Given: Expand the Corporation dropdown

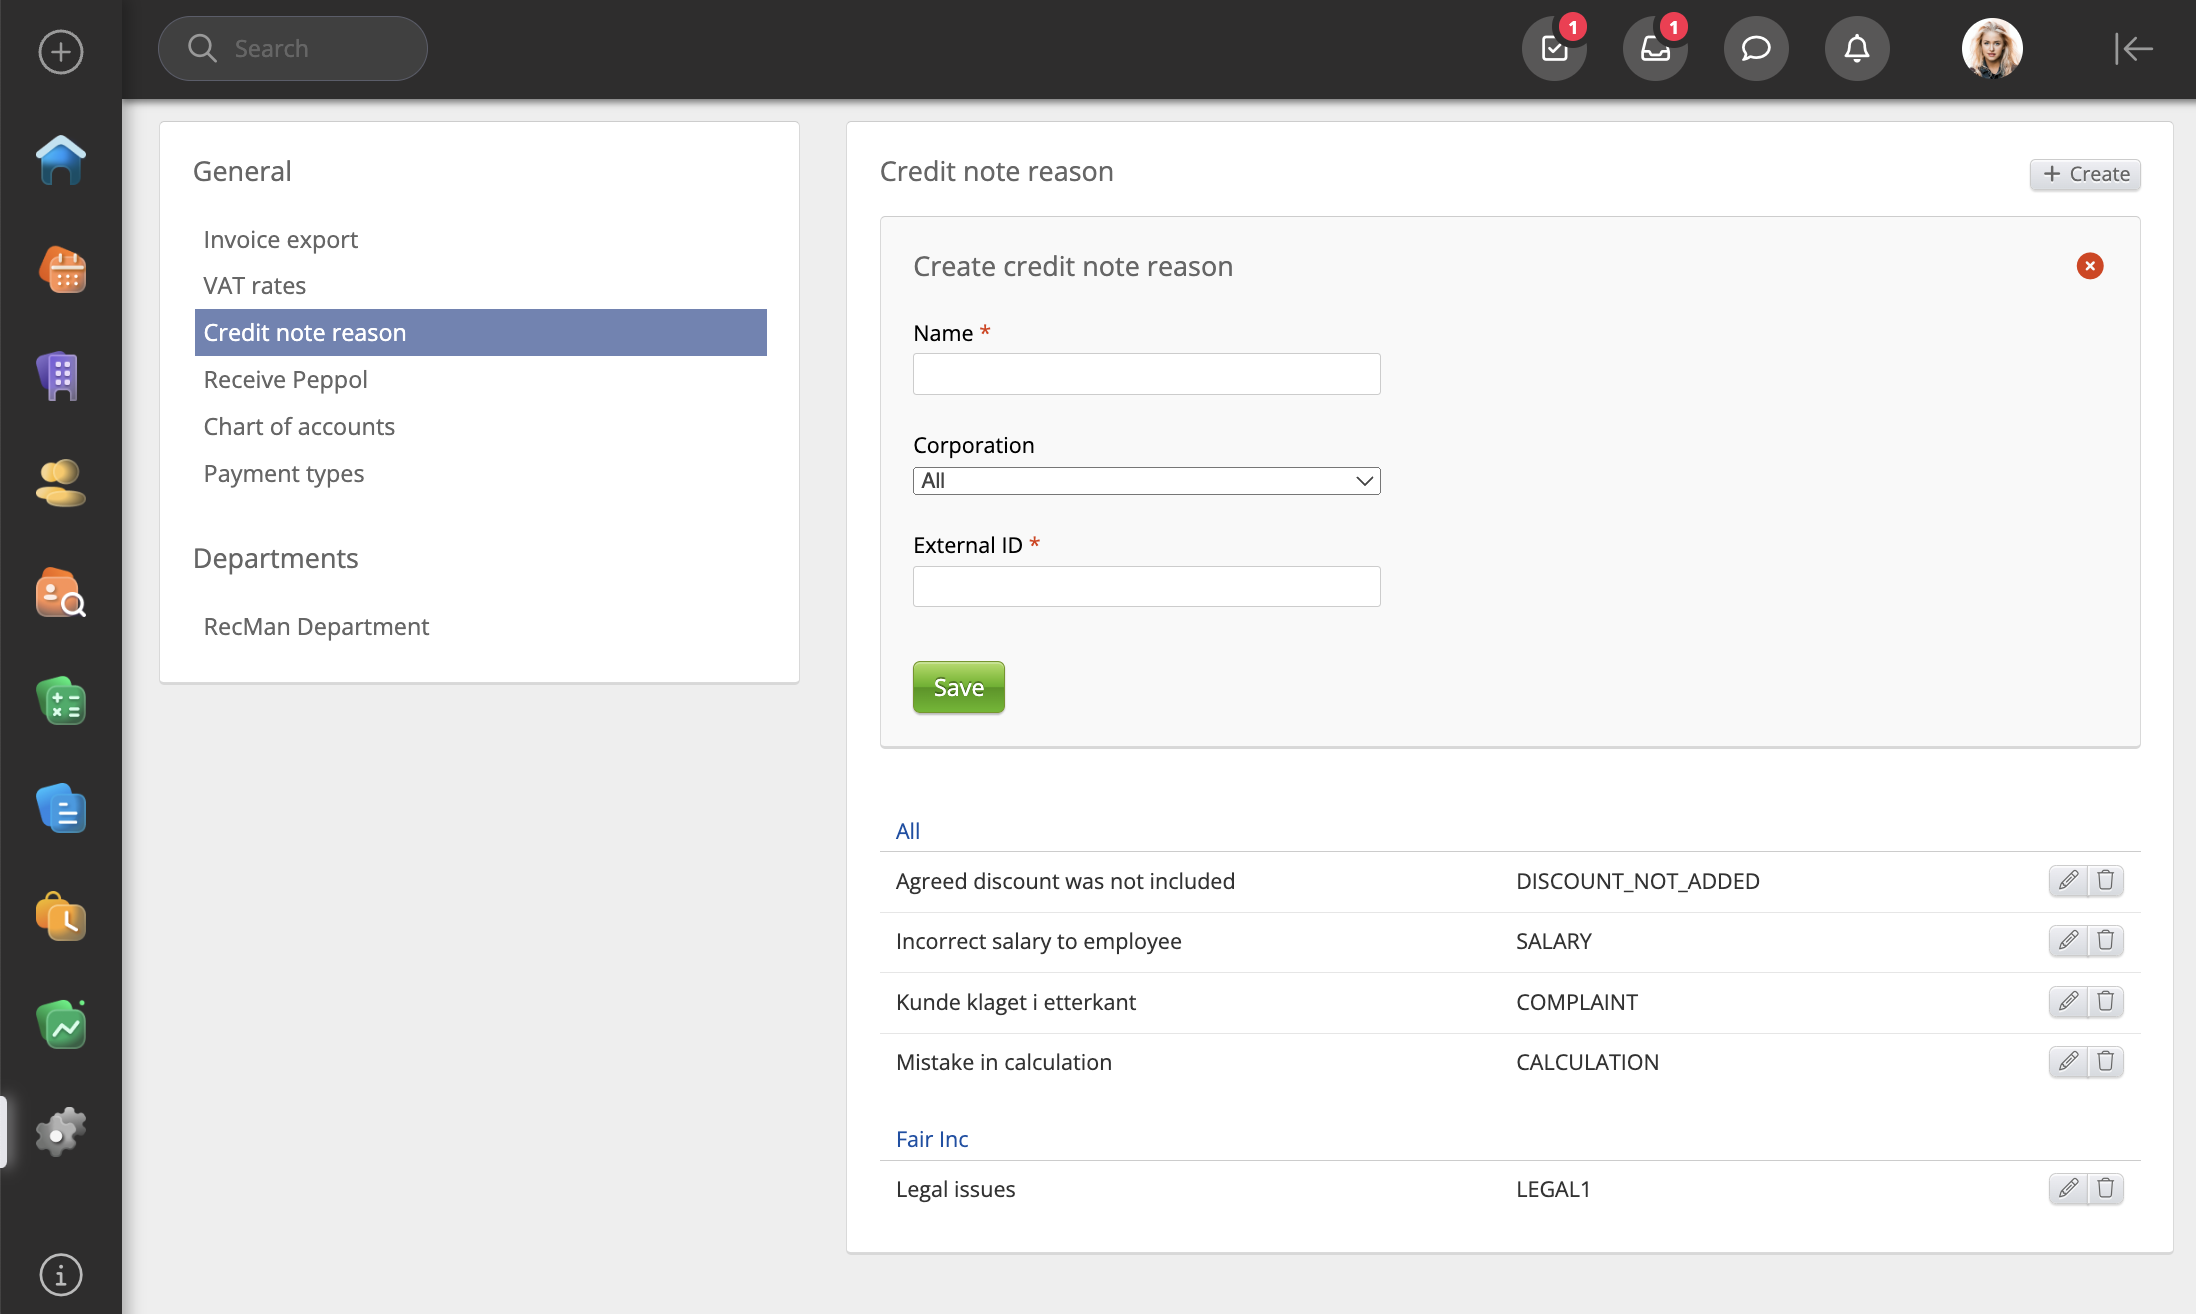Looking at the screenshot, I should 1146,481.
